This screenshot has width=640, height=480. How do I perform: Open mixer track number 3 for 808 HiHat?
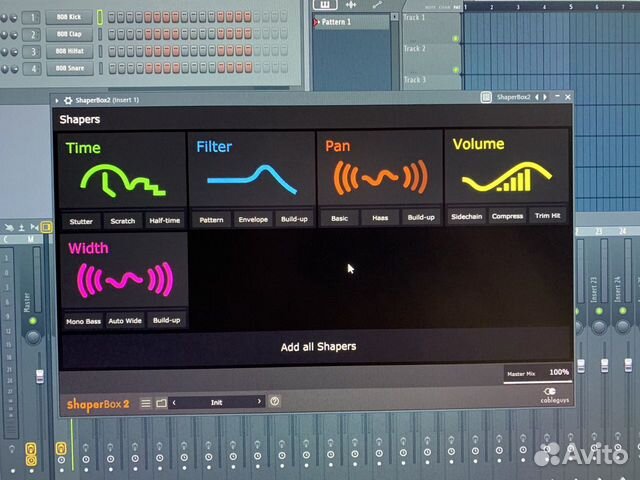tap(32, 52)
